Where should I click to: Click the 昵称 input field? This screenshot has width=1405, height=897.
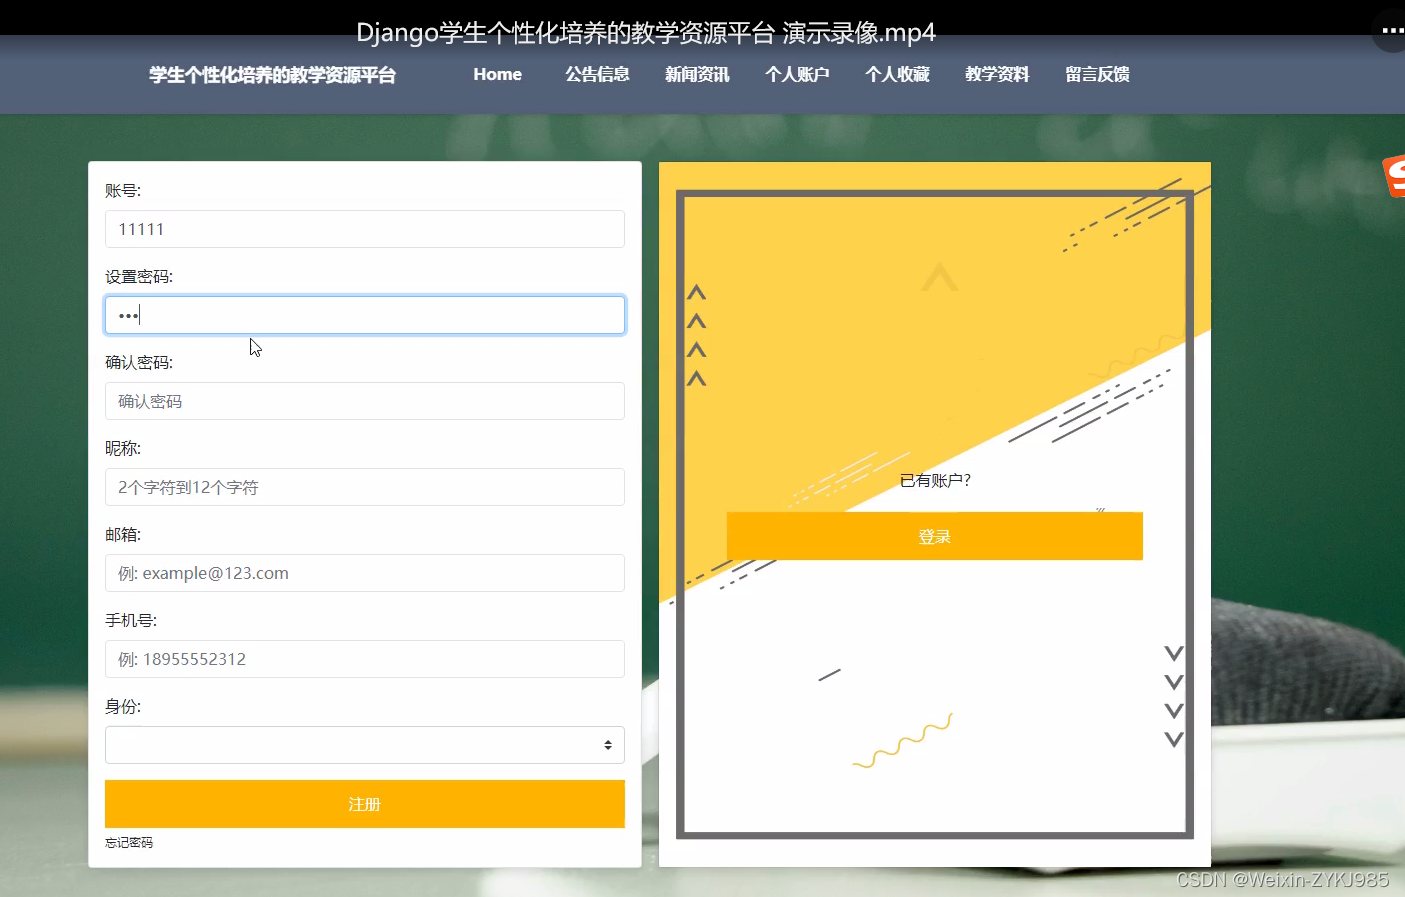365,487
